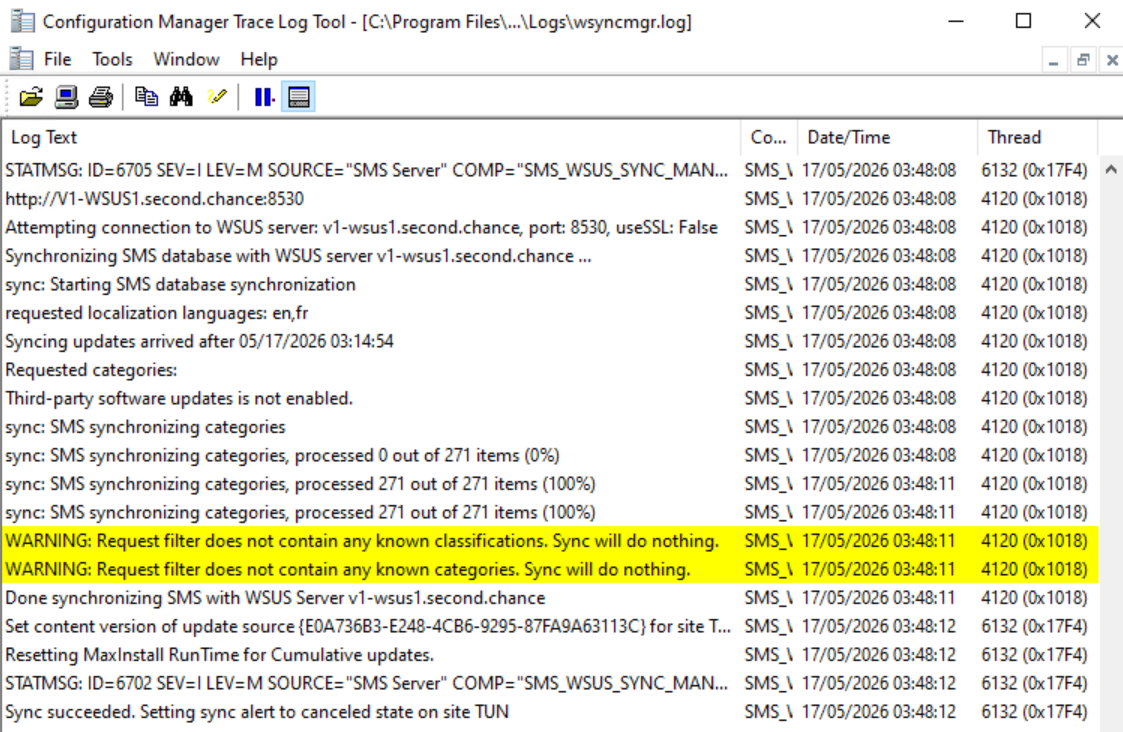Select 'requested localization languages: en,fr' row
The height and width of the screenshot is (732, 1123).
click(549, 313)
